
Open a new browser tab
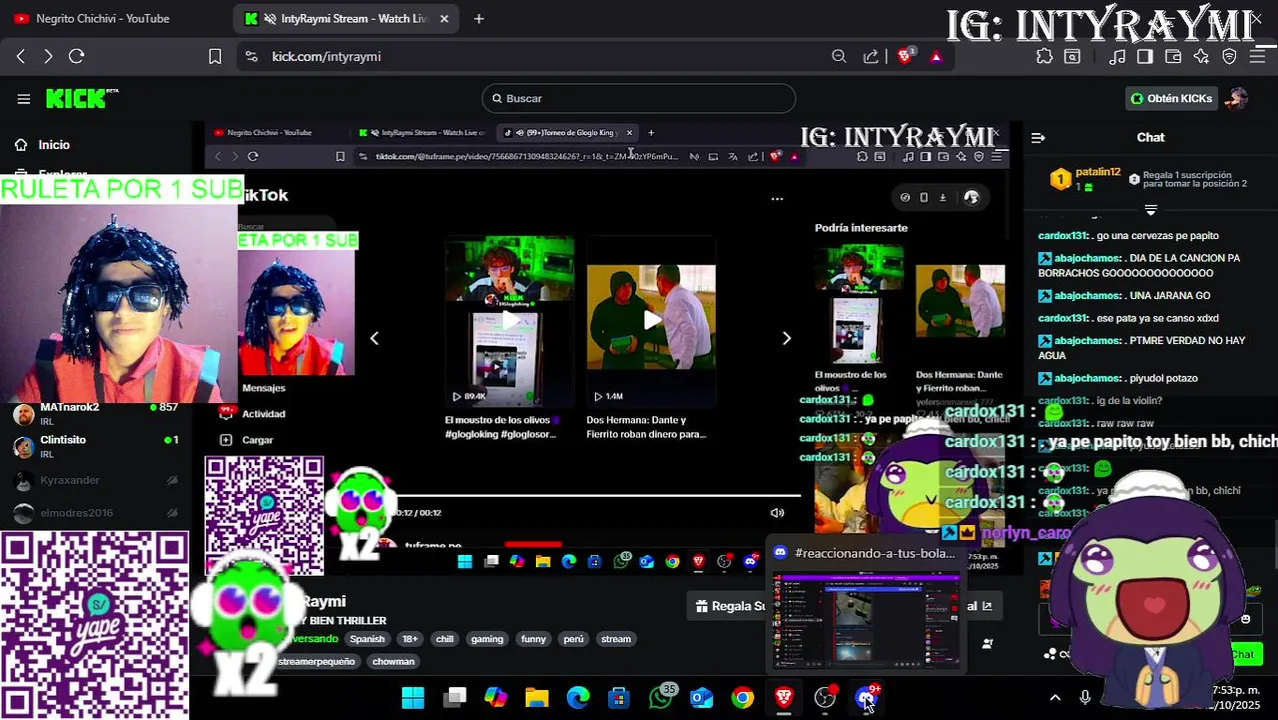479,18
